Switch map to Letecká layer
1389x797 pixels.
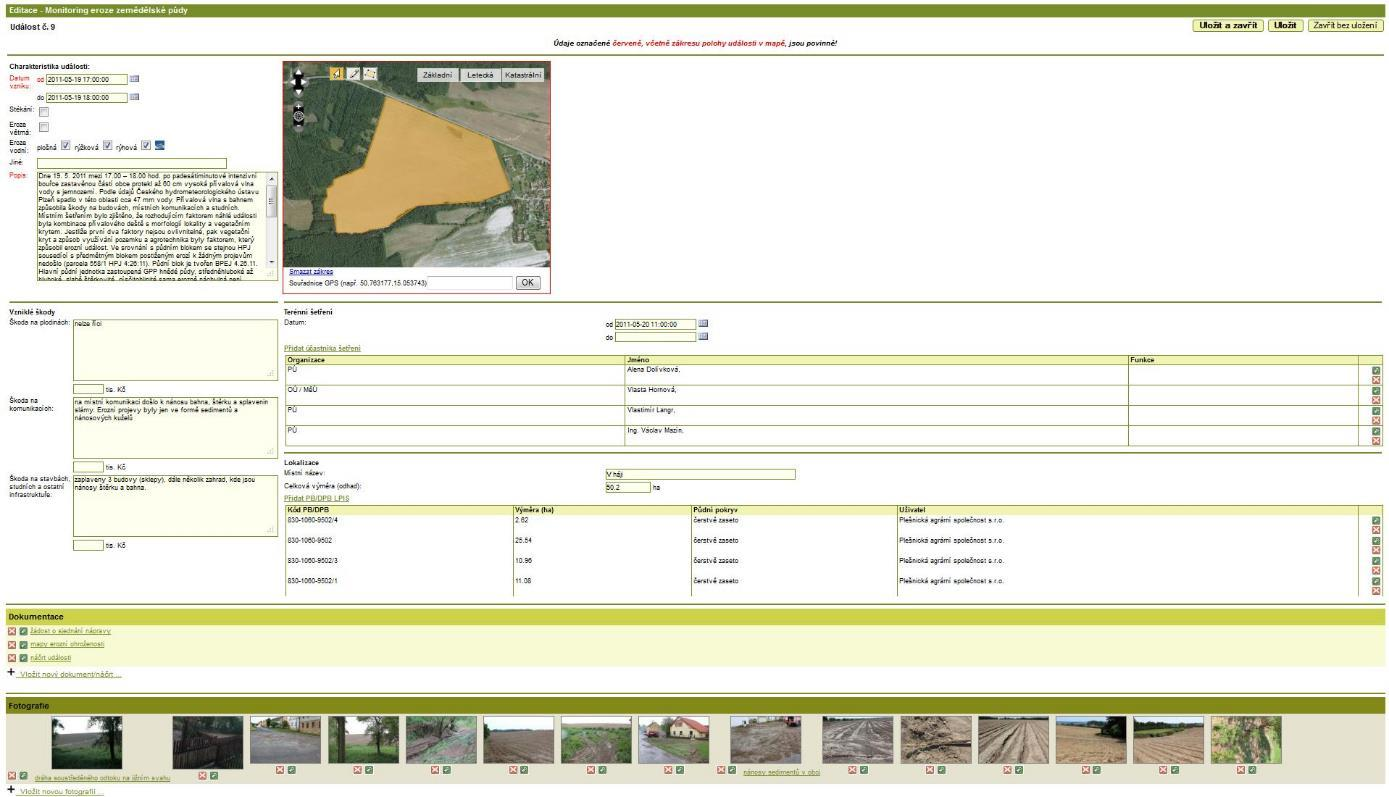(x=480, y=75)
